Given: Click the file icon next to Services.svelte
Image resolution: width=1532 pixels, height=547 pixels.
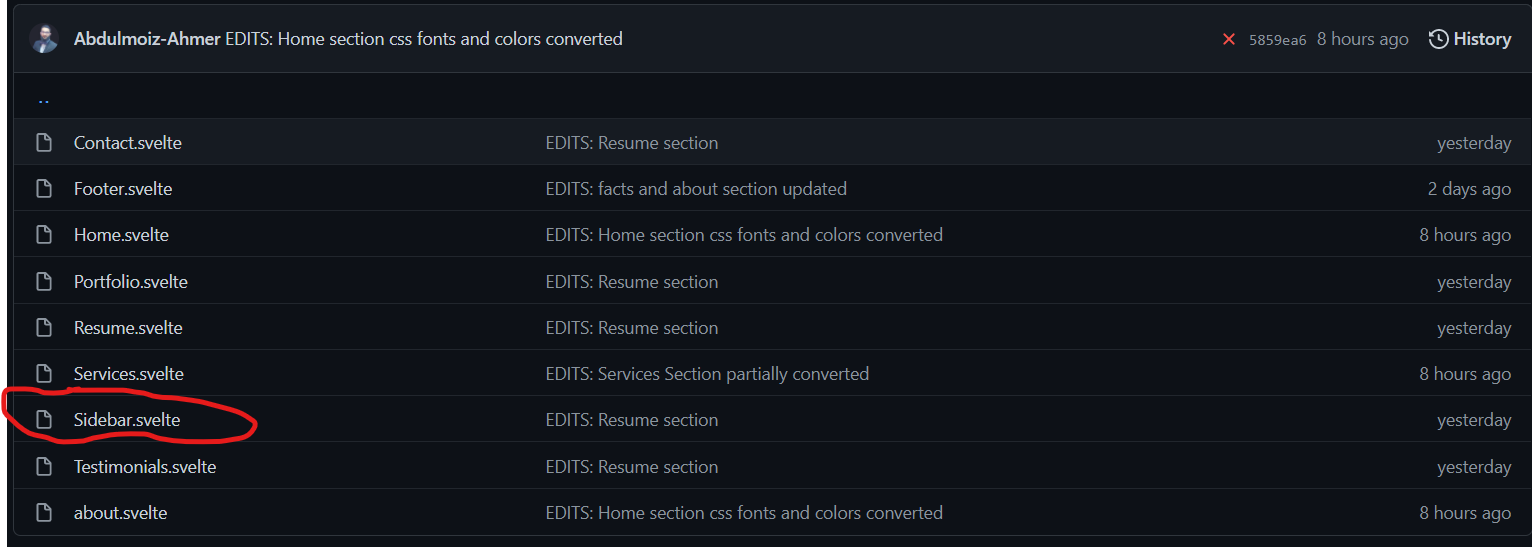Looking at the screenshot, I should click(x=44, y=374).
